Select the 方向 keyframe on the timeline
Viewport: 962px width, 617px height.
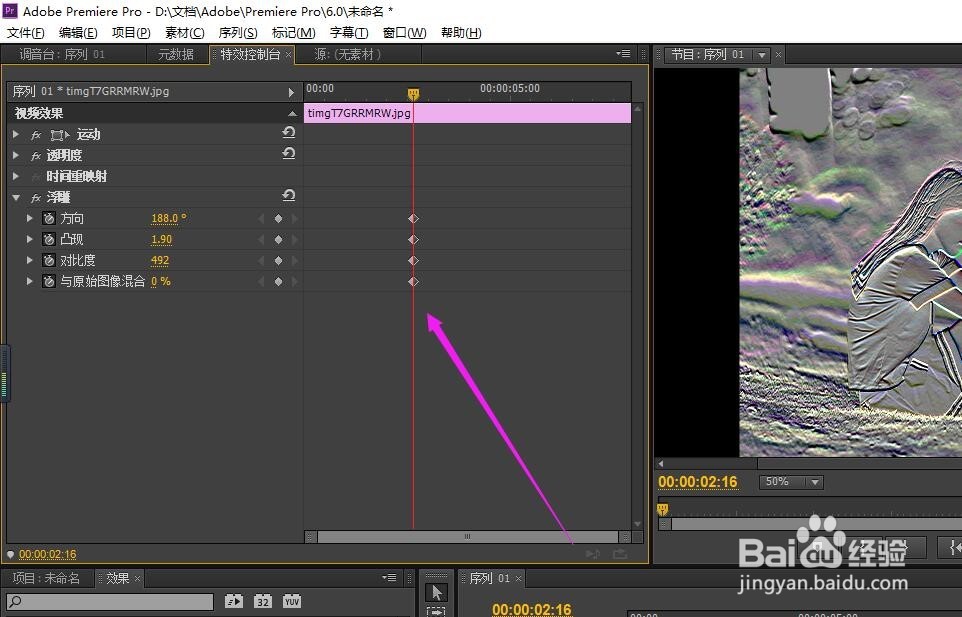[414, 218]
